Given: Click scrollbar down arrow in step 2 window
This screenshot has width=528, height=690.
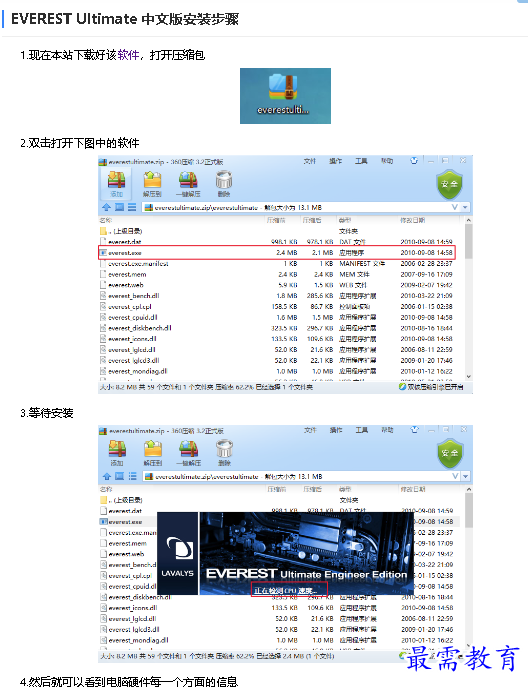Looking at the screenshot, I should pos(468,377).
